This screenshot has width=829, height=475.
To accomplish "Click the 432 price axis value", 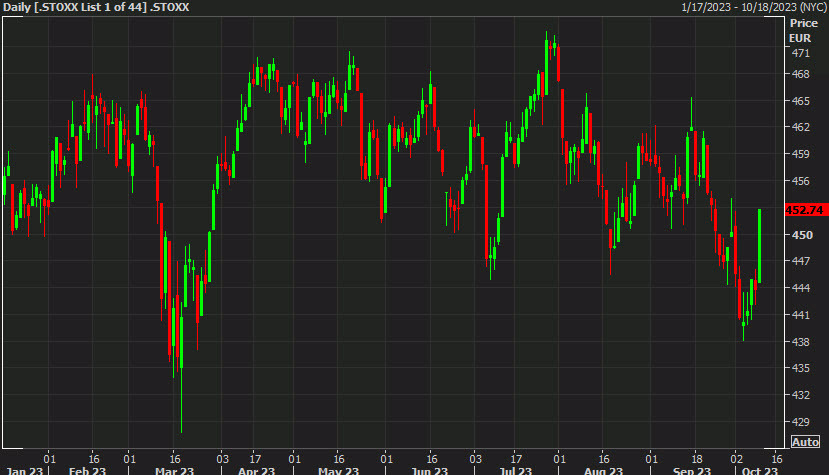I will 800,395.
